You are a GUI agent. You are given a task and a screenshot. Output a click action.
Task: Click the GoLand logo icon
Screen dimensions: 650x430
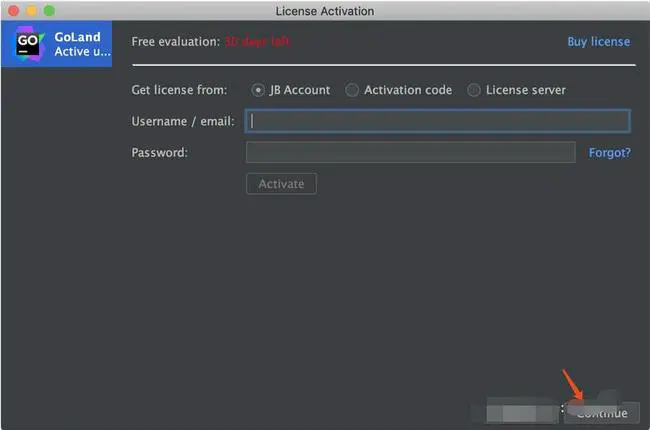pyautogui.click(x=26, y=45)
